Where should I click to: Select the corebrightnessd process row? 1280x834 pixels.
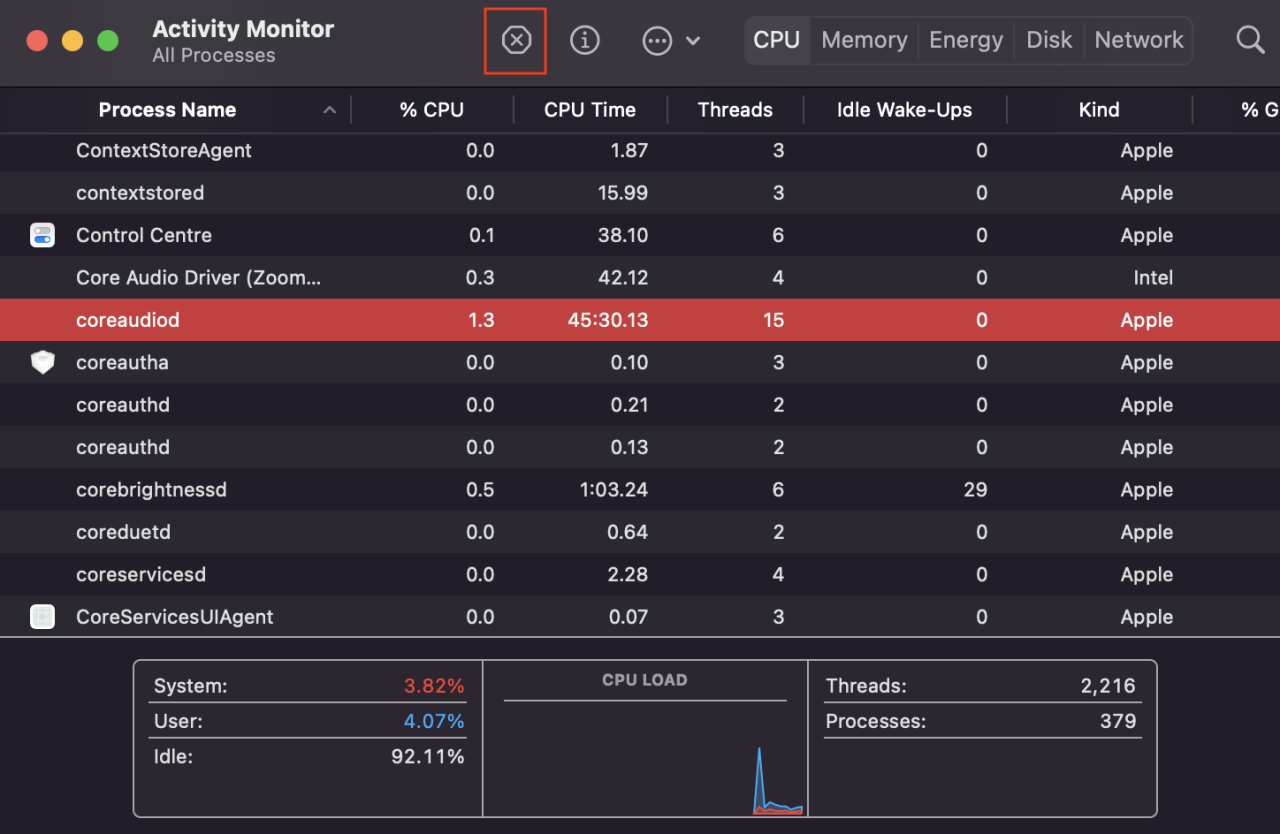pyautogui.click(x=640, y=490)
